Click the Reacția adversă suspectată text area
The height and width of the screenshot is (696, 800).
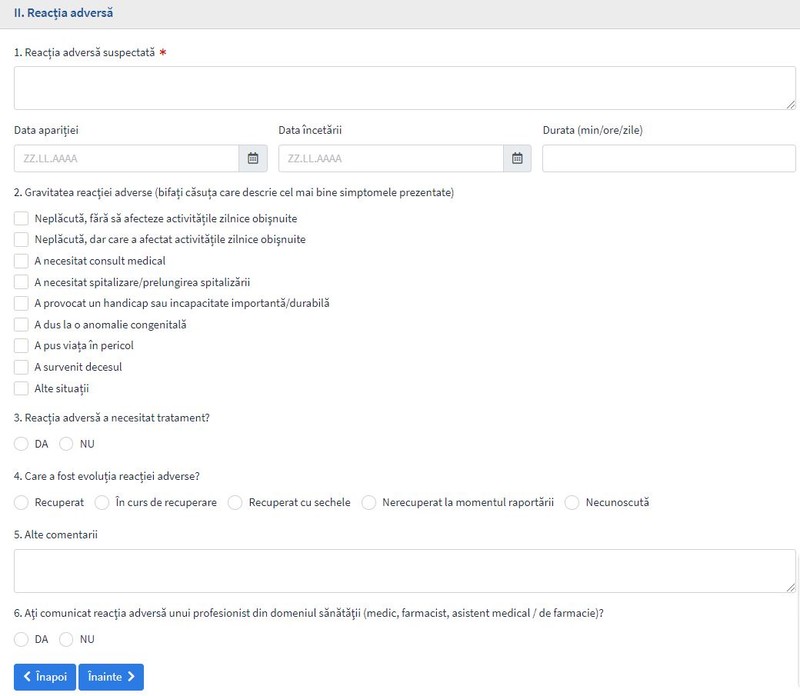click(405, 88)
